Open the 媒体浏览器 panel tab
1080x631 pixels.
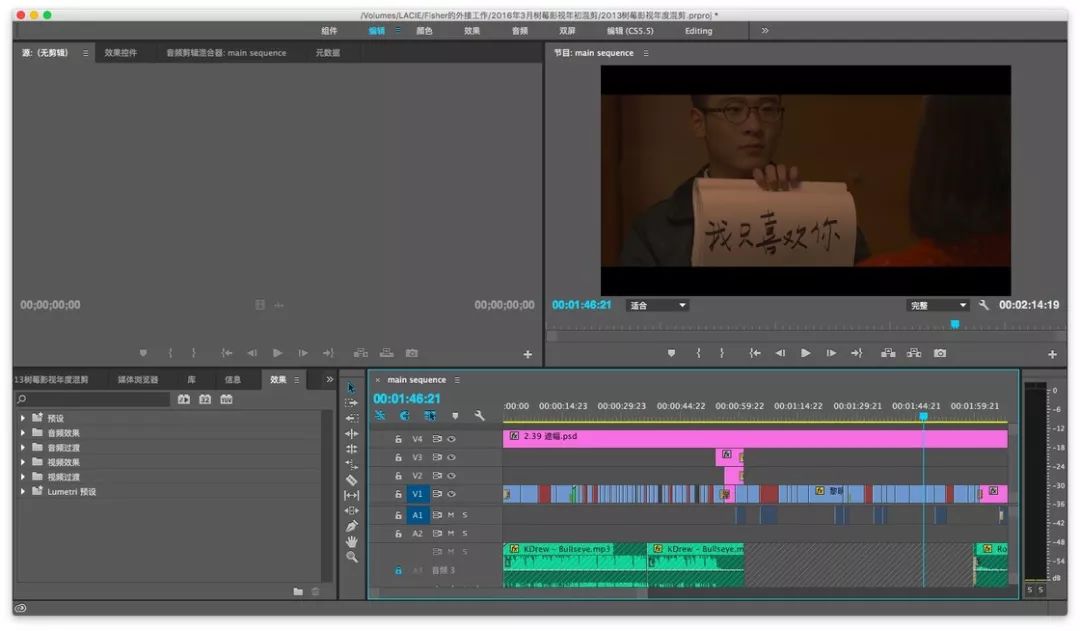[x=138, y=380]
